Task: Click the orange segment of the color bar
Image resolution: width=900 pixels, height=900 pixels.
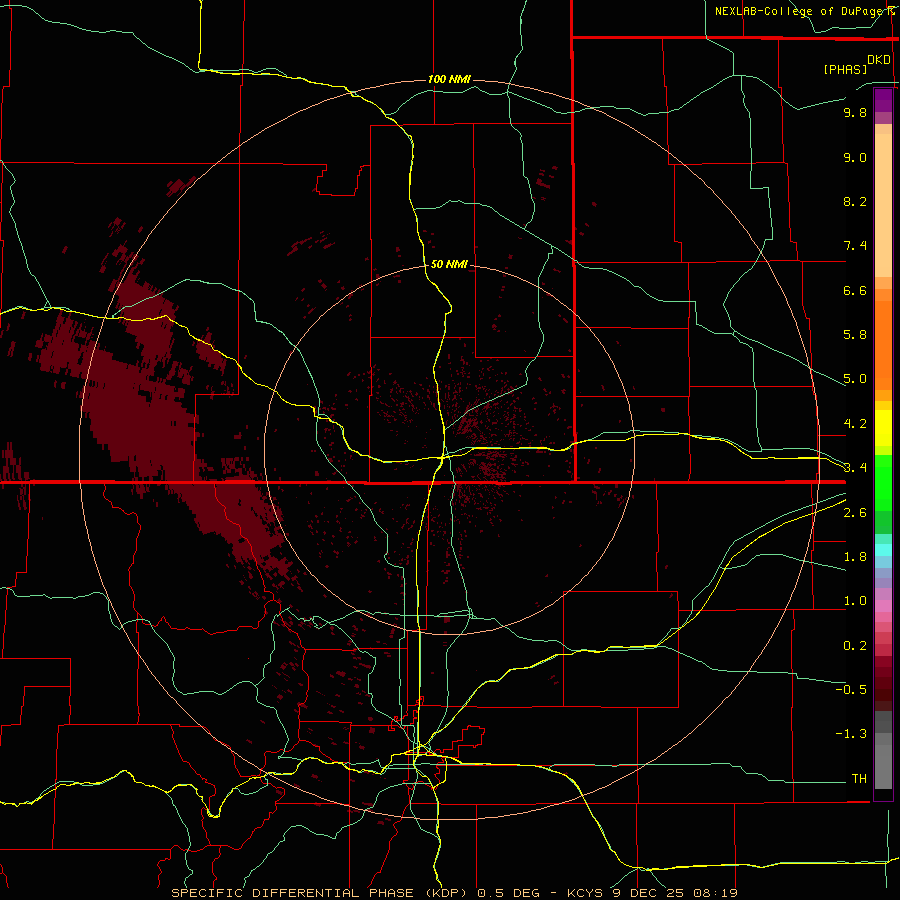Action: click(x=883, y=344)
